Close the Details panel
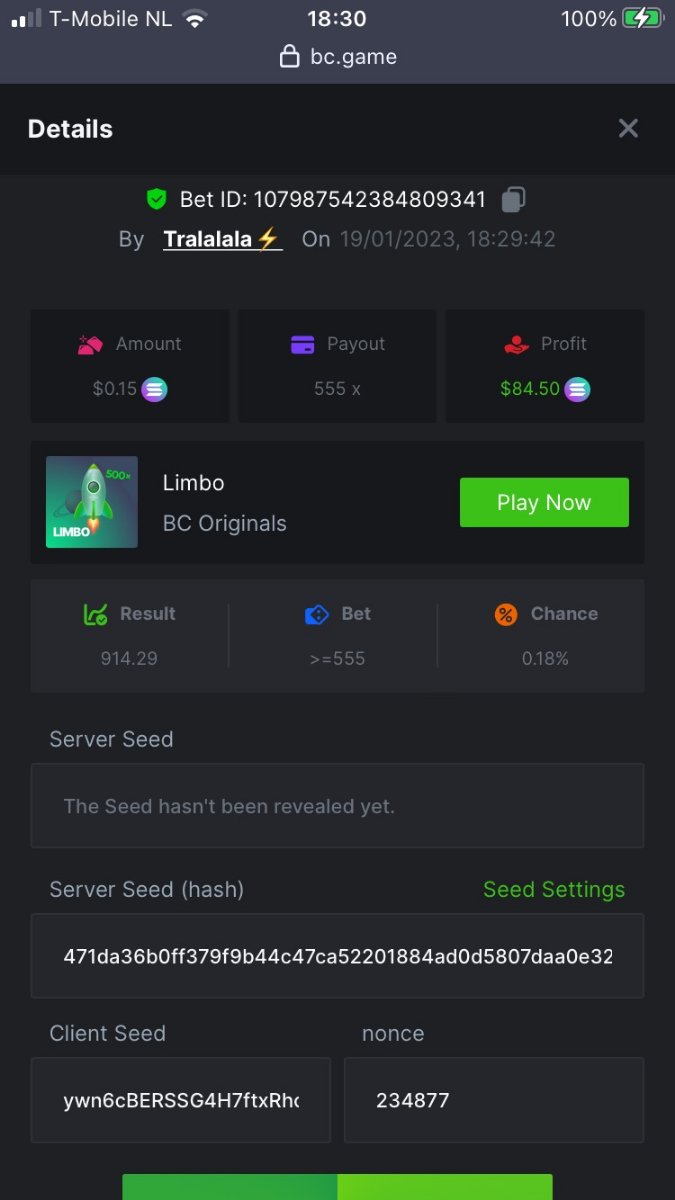This screenshot has width=675, height=1200. [x=628, y=128]
